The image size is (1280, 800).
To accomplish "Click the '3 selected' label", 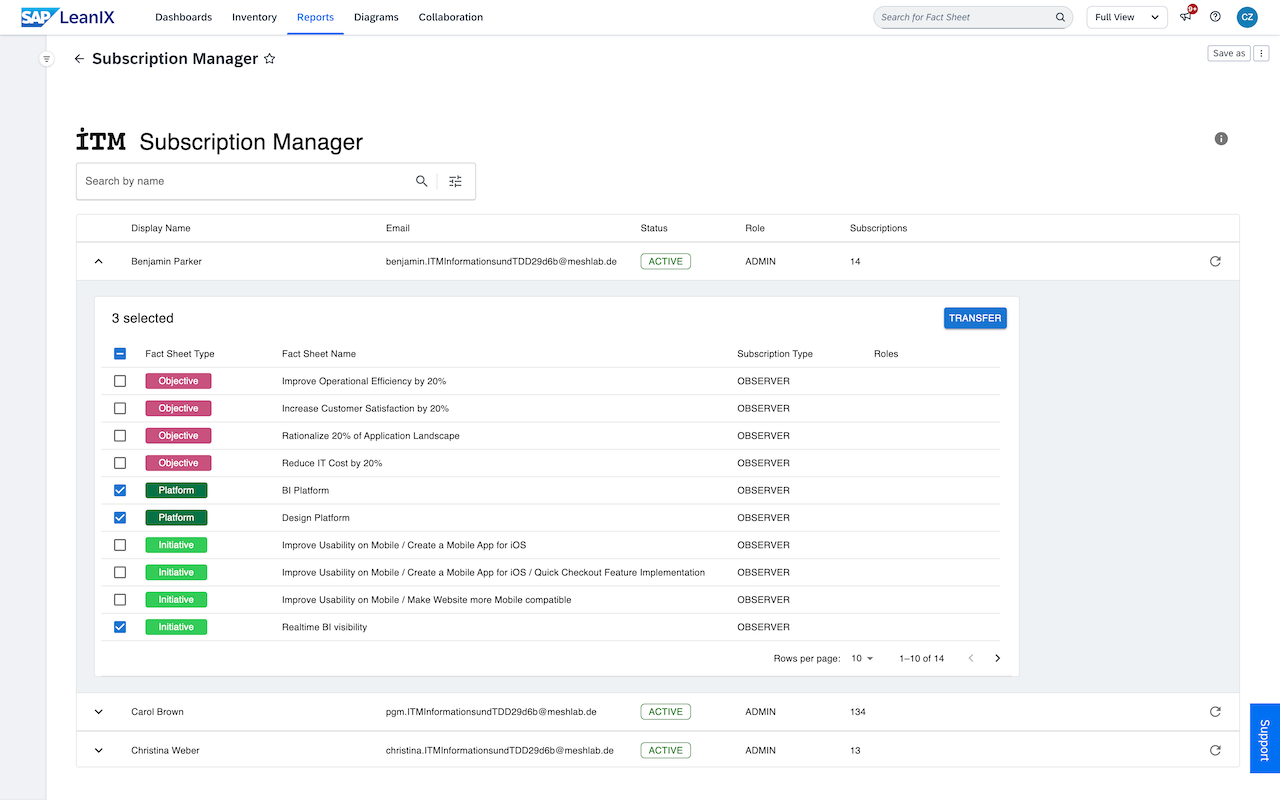I will (143, 318).
